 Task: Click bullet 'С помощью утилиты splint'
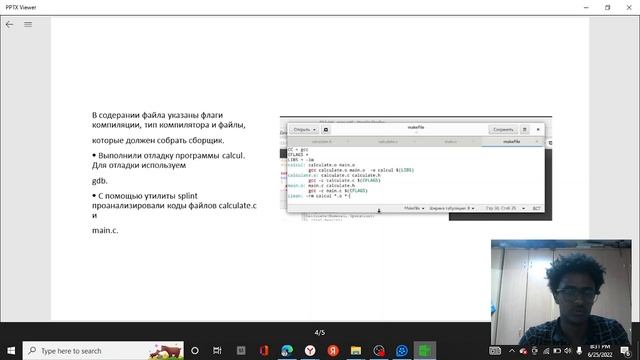[145, 196]
